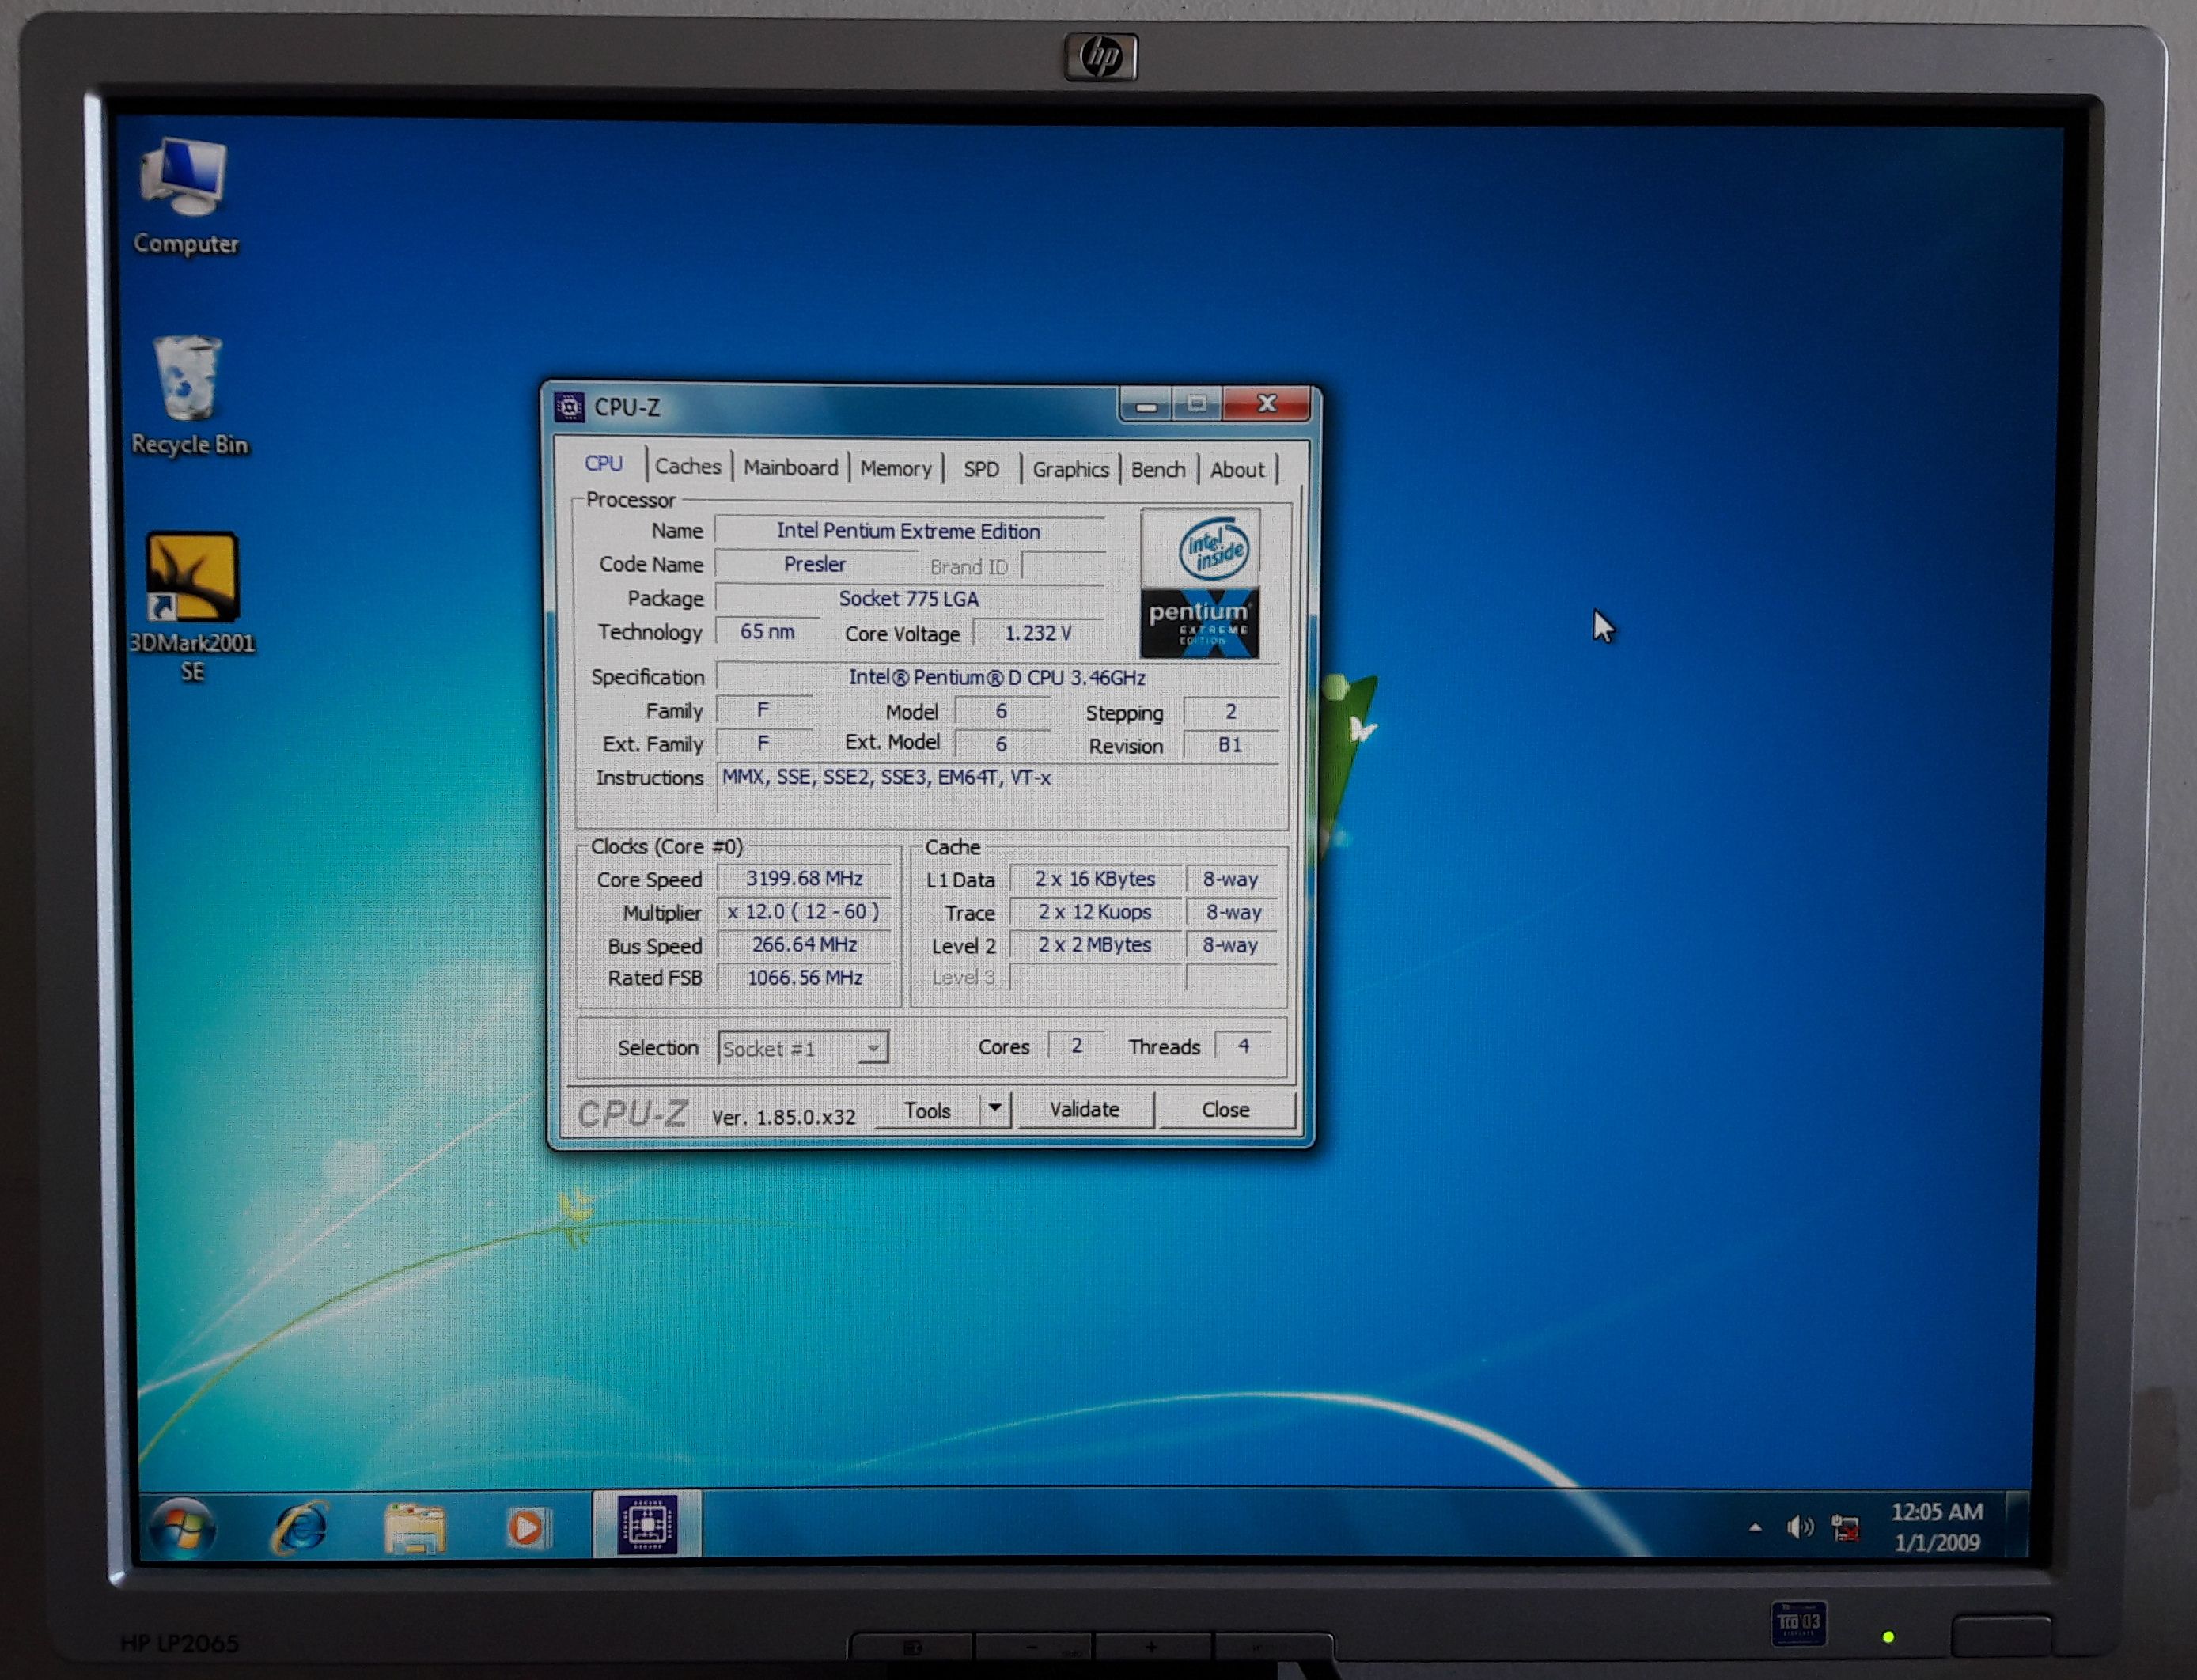The height and width of the screenshot is (1680, 2197).
Task: Click the Tools button
Action: (927, 1111)
